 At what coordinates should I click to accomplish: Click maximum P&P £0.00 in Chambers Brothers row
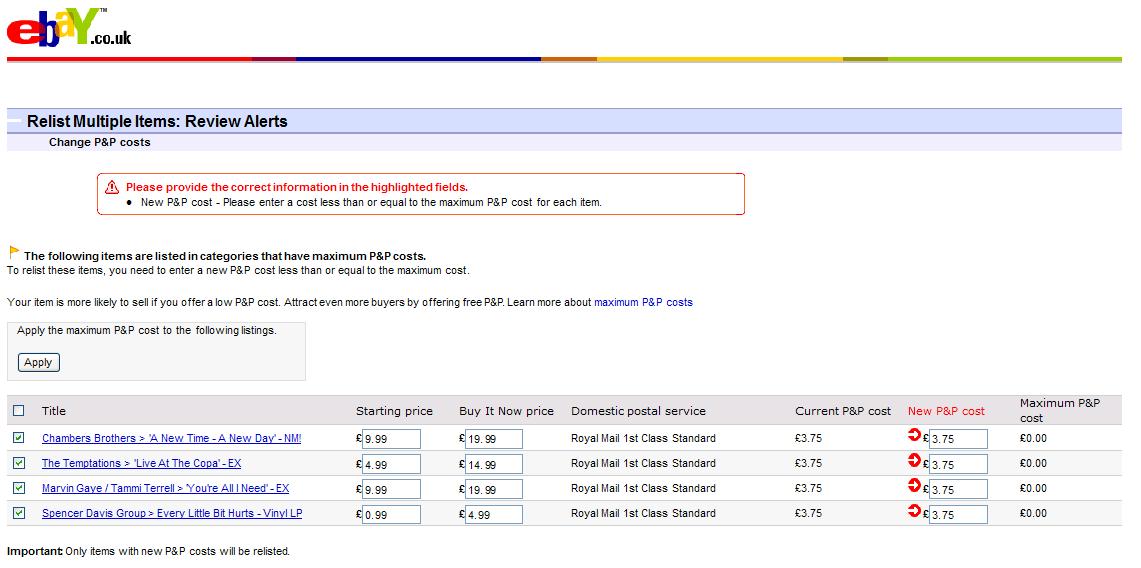[1033, 439]
